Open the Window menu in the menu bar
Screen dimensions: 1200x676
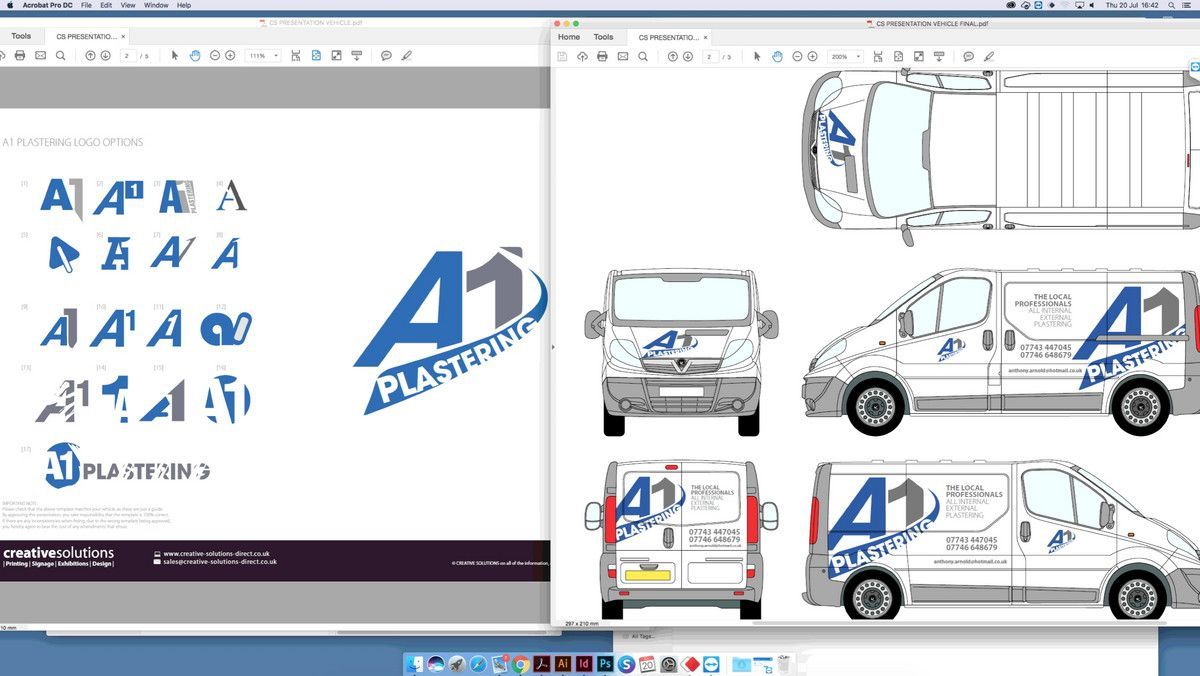click(x=156, y=5)
